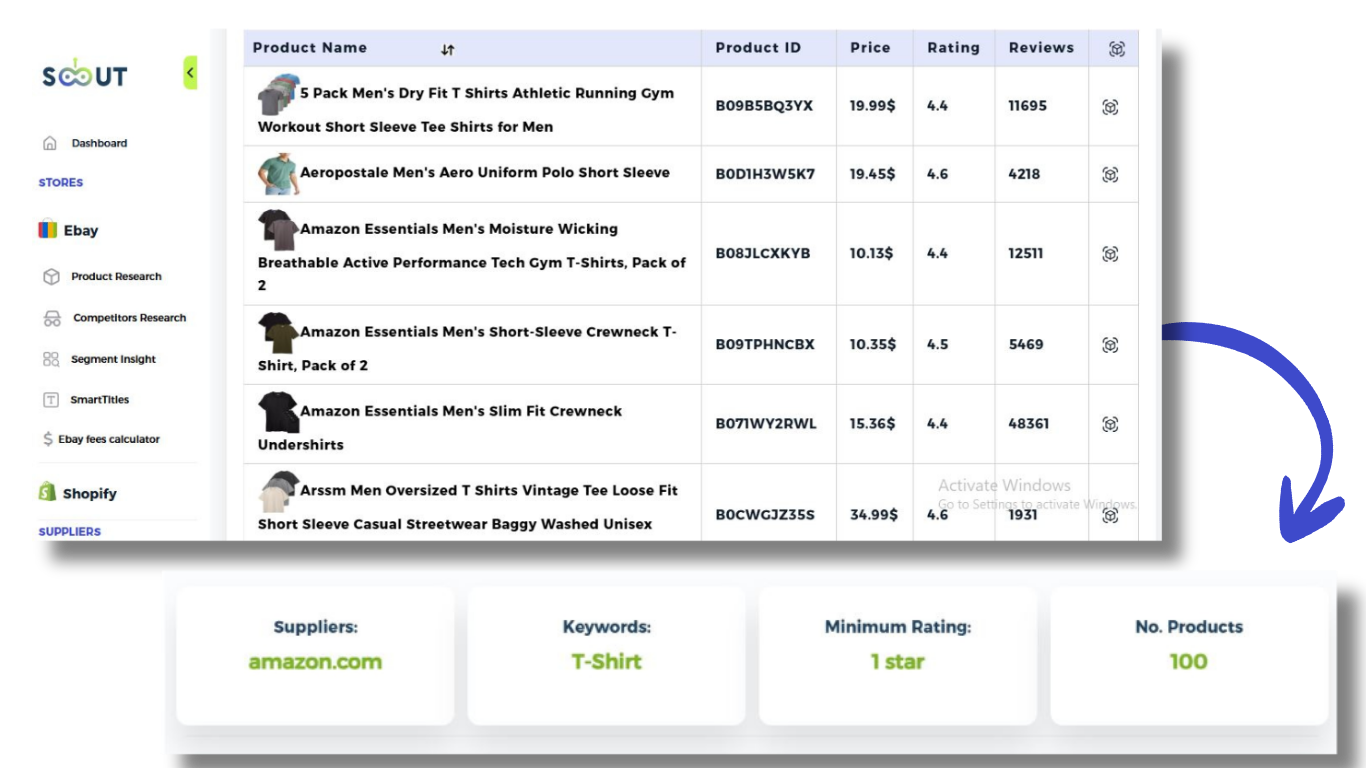Open SmartTitles tool
Screen dimensions: 1366x768
click(100, 400)
